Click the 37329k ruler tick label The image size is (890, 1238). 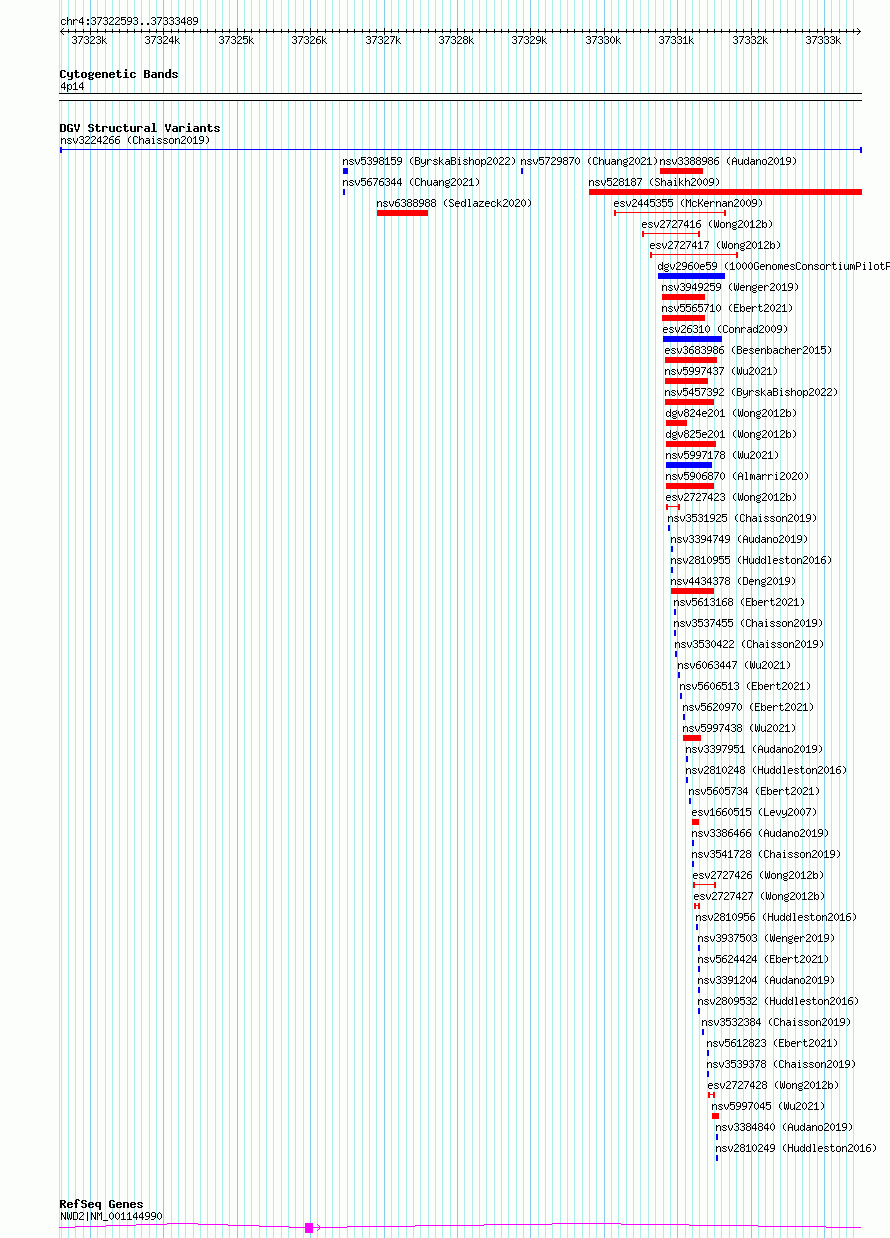(529, 40)
